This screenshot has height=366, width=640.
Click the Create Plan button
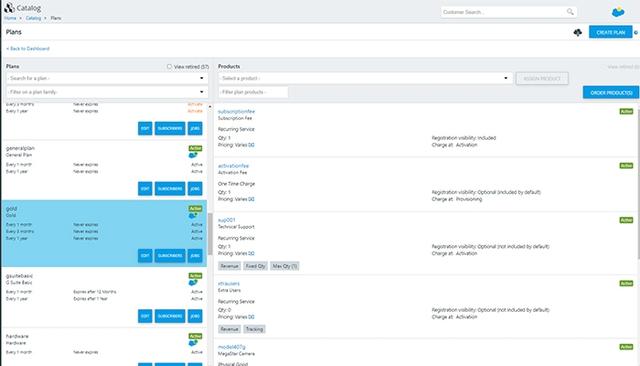click(611, 32)
